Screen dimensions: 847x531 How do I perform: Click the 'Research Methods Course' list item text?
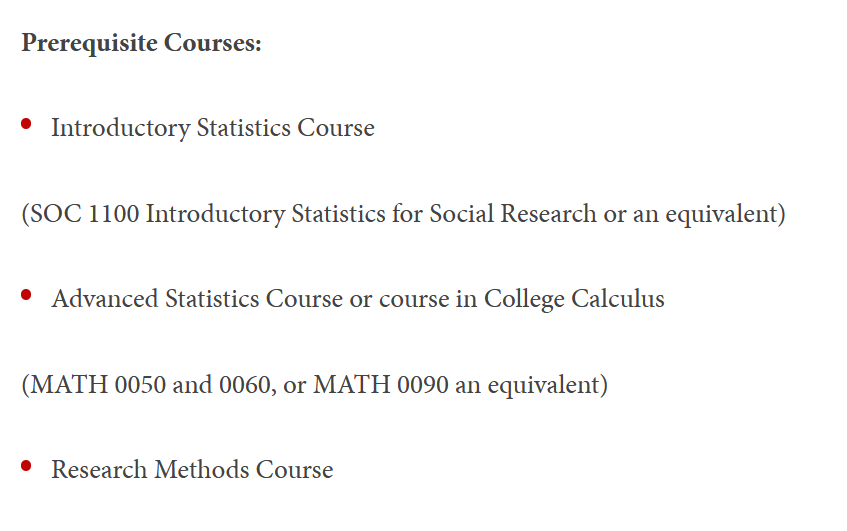click(x=192, y=470)
